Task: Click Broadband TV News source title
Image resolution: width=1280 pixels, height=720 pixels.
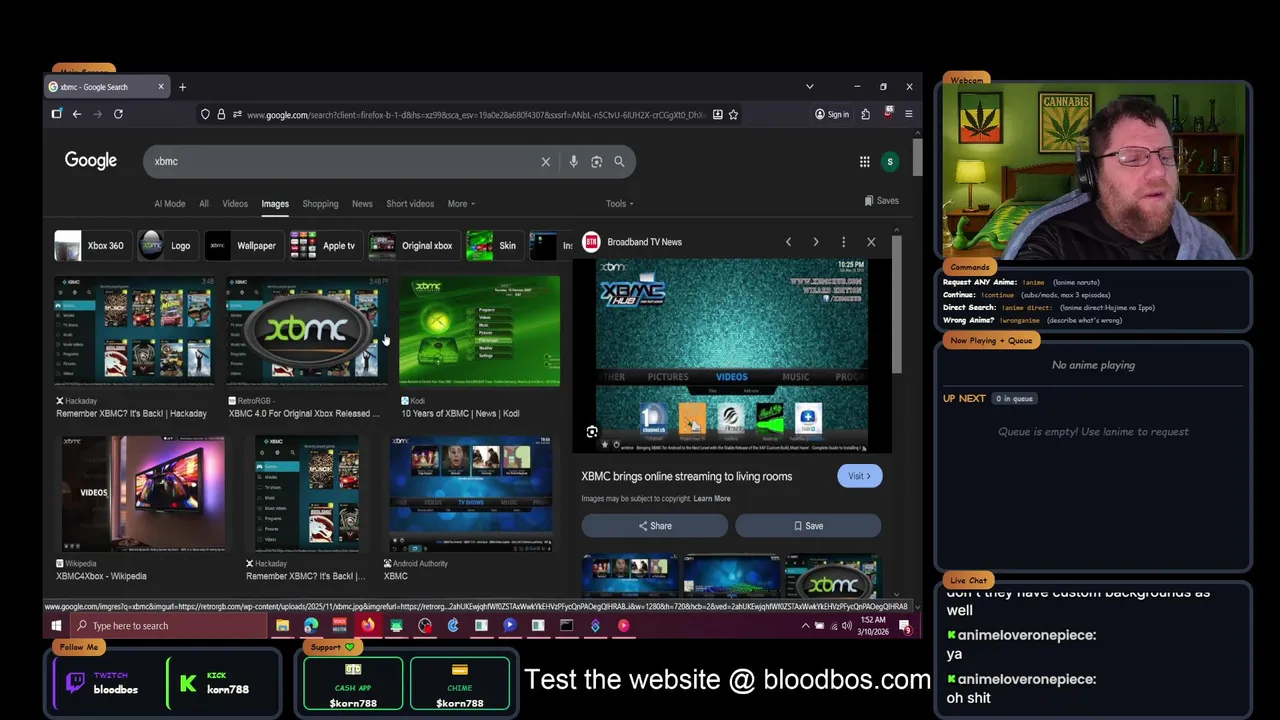Action: (x=644, y=242)
